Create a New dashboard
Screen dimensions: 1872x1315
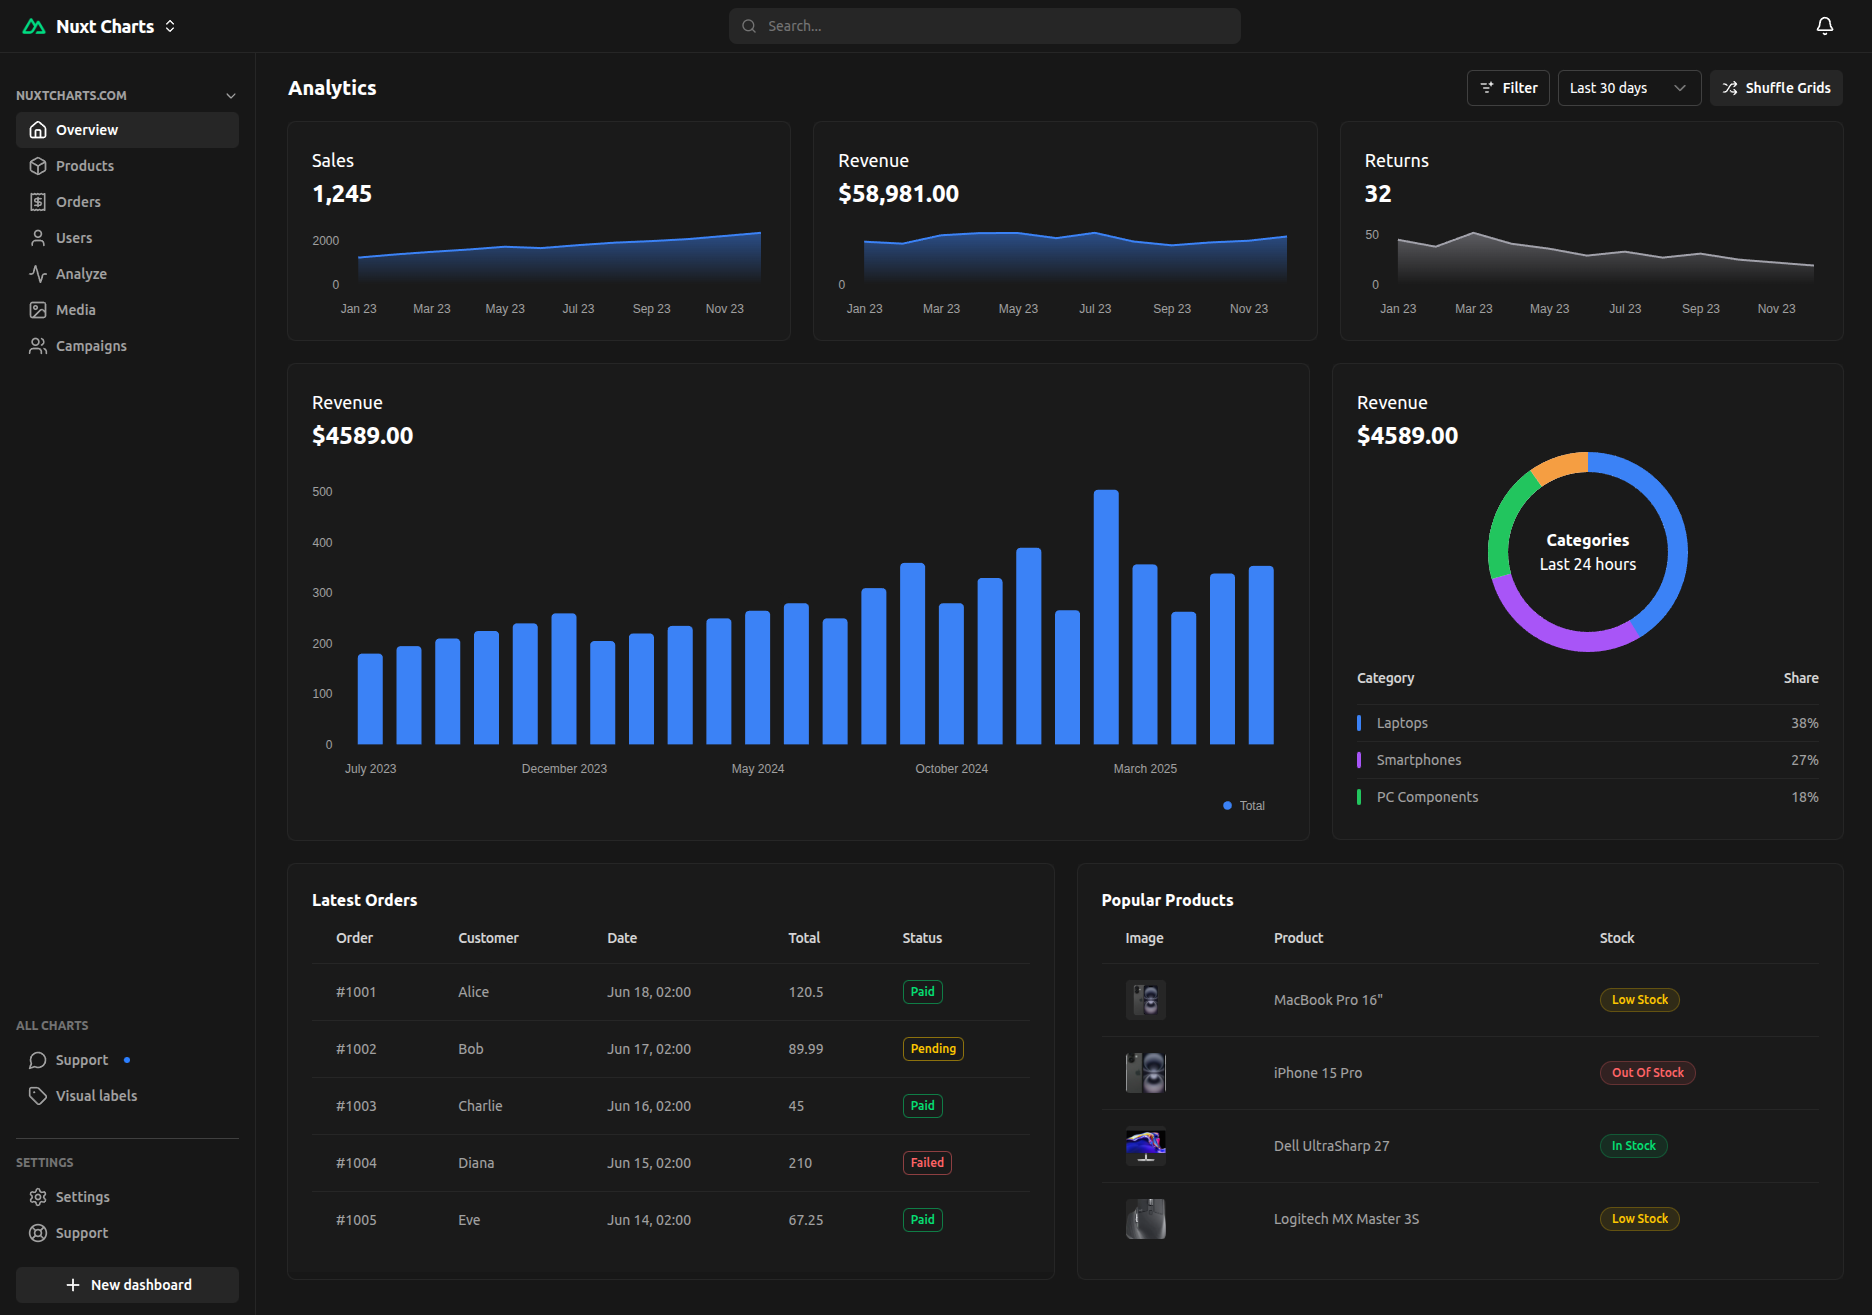click(x=127, y=1285)
